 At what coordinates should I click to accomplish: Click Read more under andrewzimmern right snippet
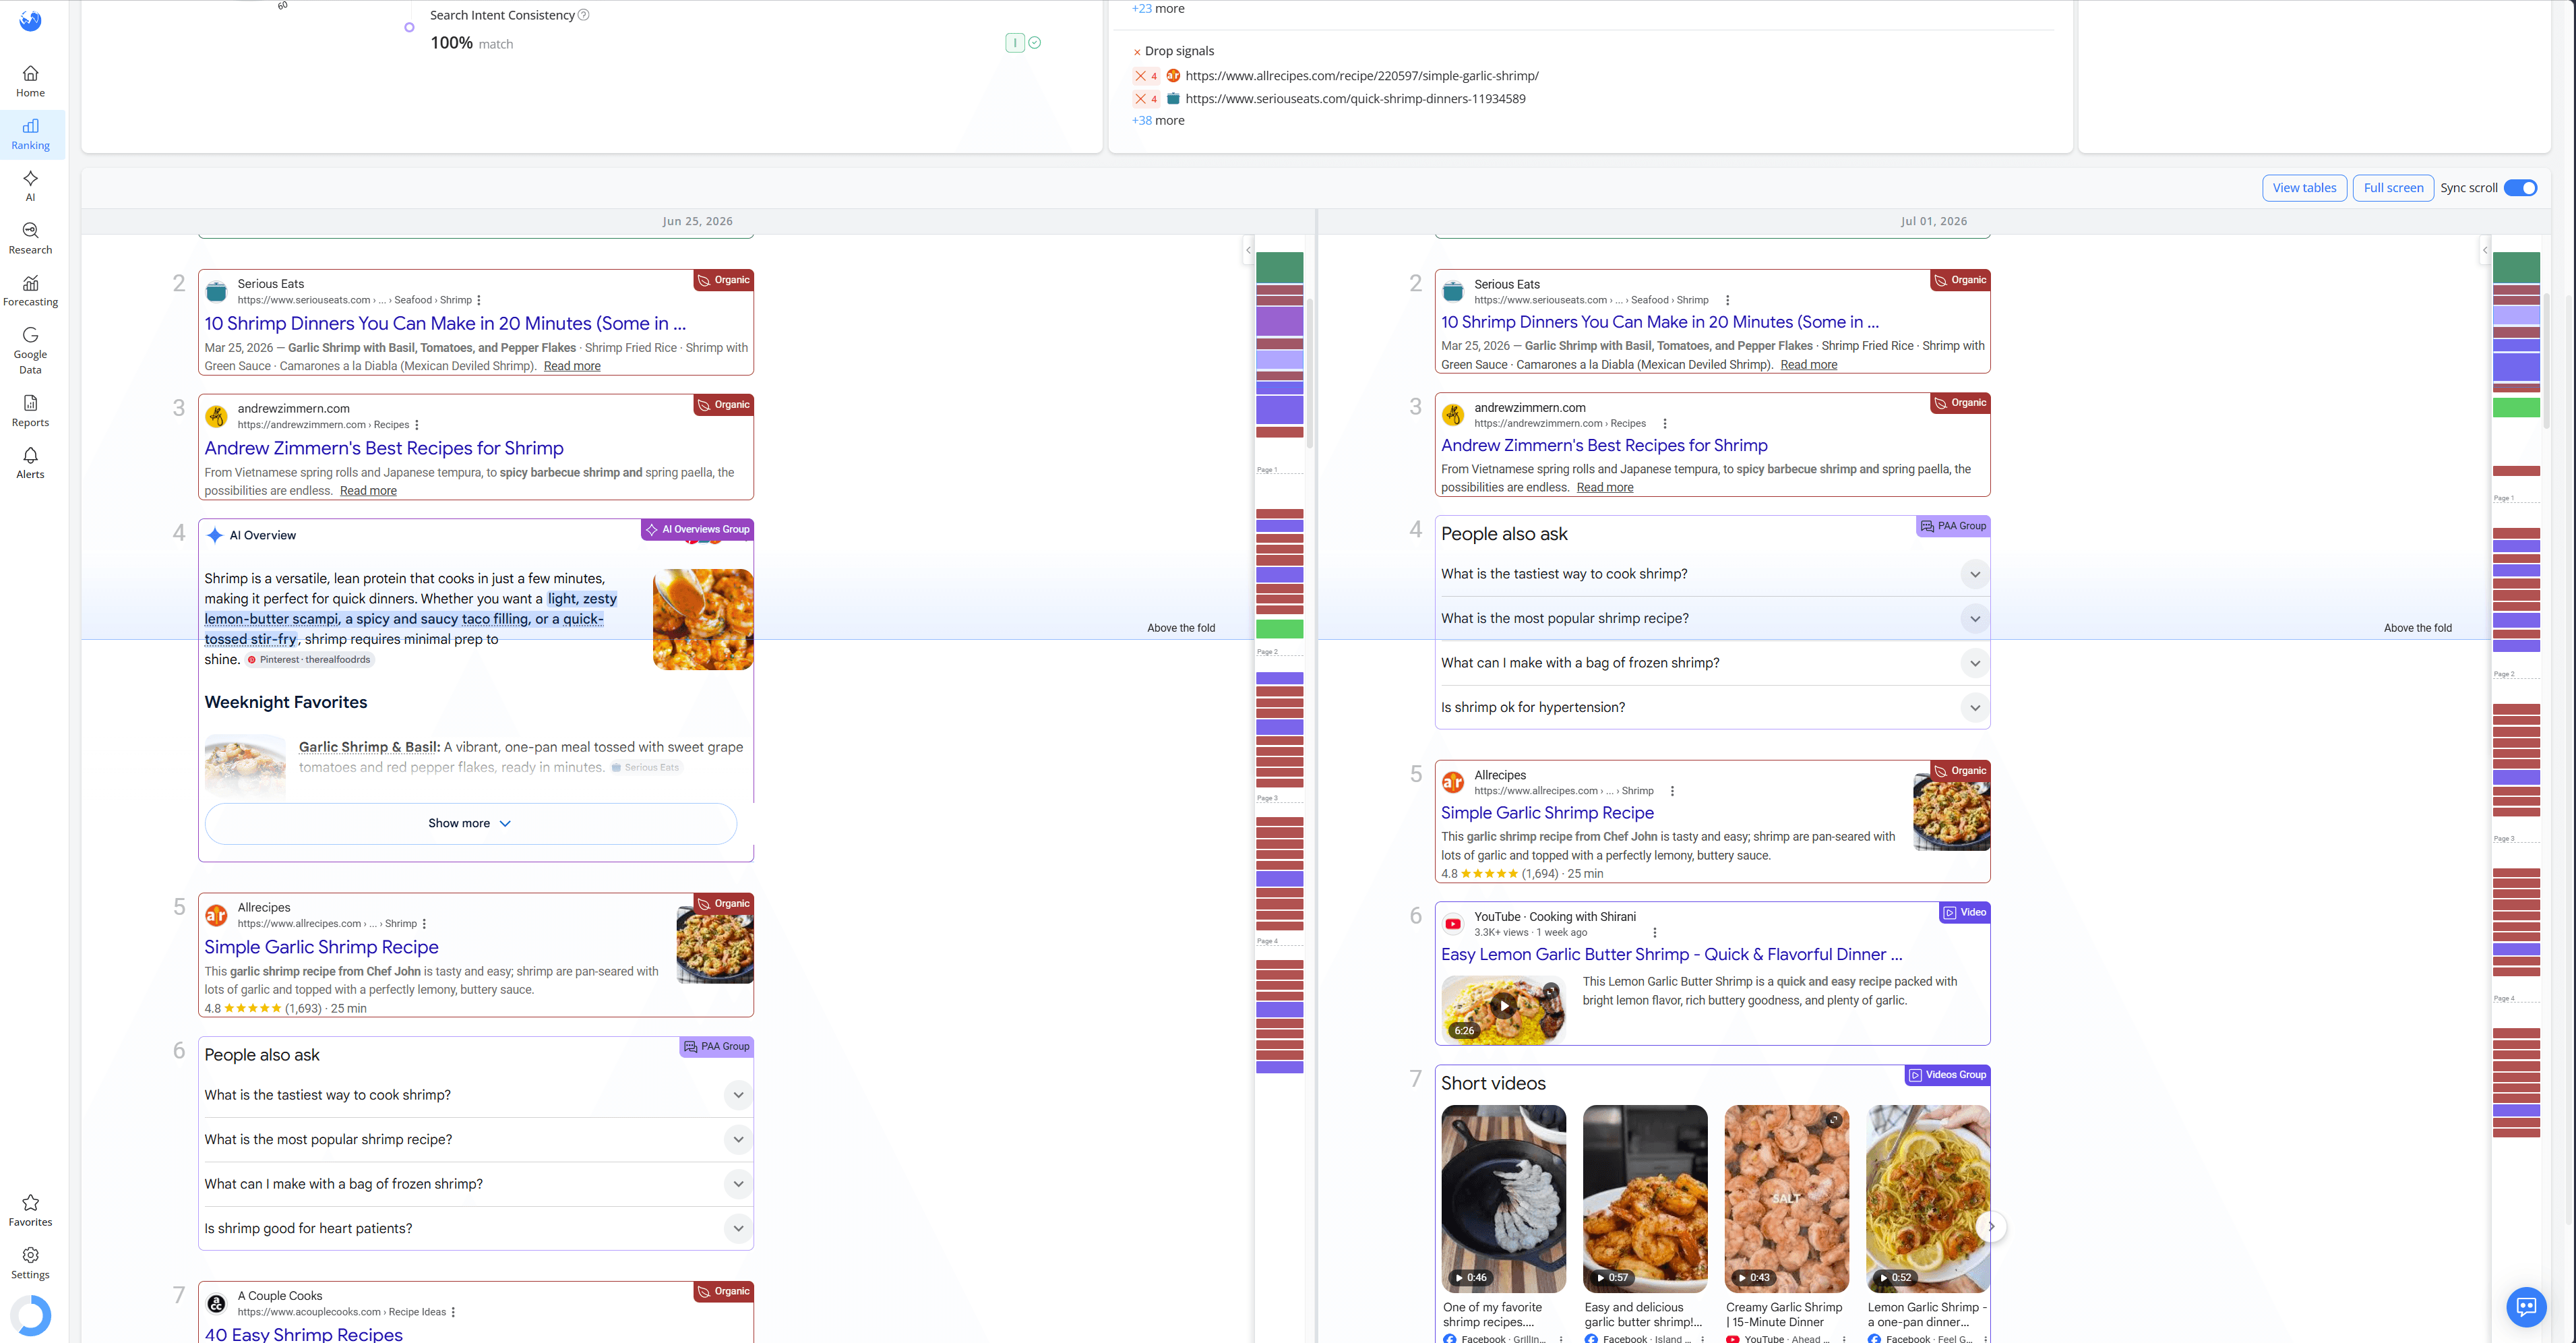coord(1605,488)
